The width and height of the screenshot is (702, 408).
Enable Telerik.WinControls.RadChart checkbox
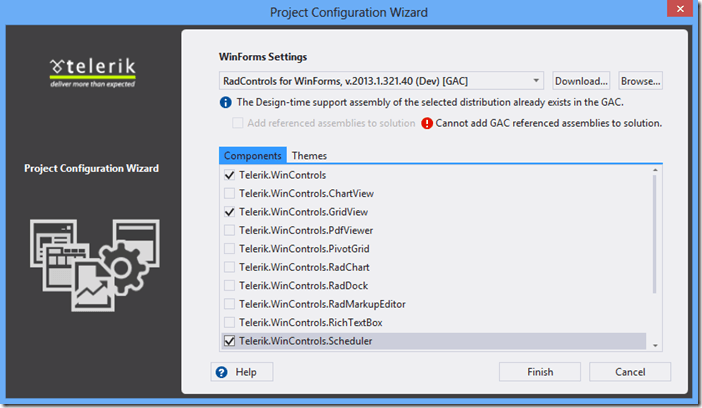click(x=229, y=267)
